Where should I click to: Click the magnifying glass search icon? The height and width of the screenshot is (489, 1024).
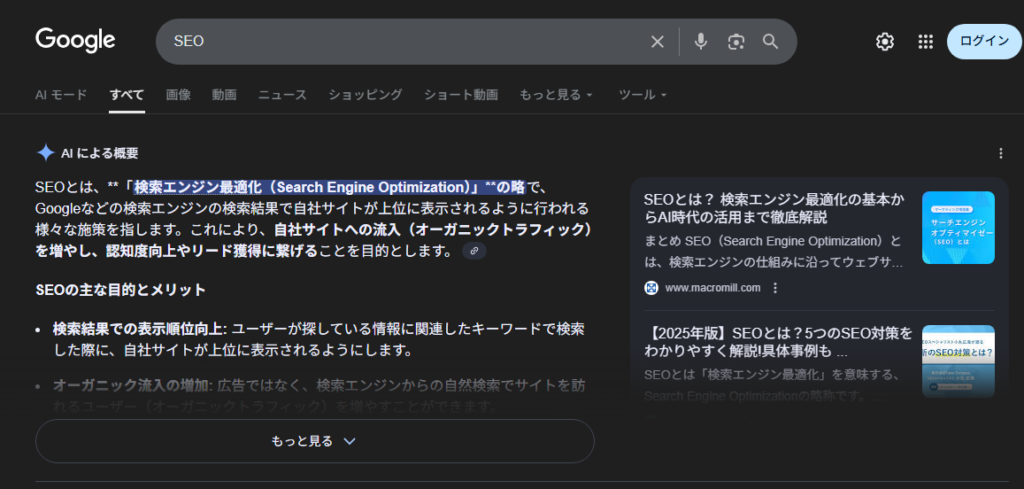click(771, 42)
